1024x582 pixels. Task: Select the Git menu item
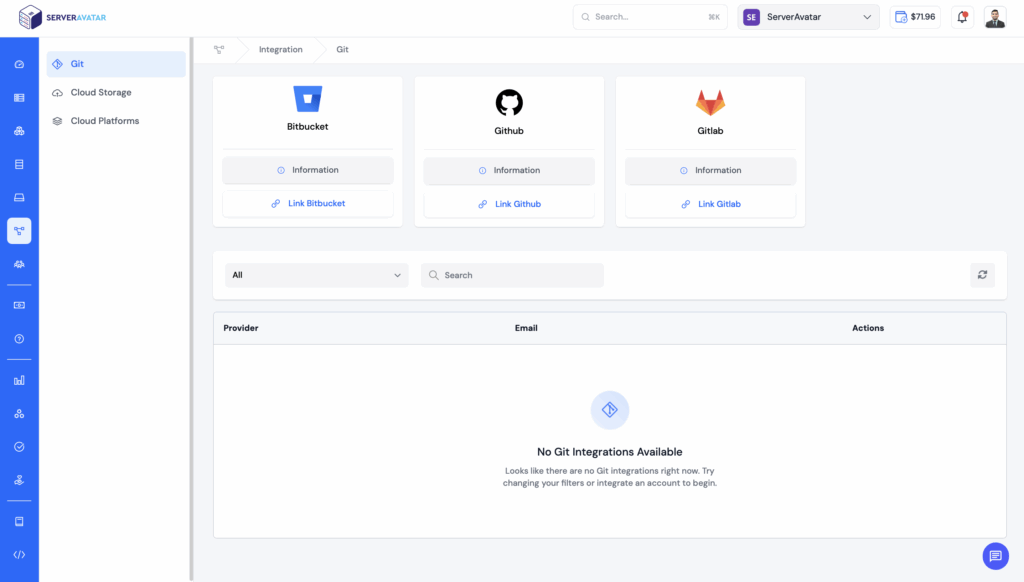click(x=116, y=64)
